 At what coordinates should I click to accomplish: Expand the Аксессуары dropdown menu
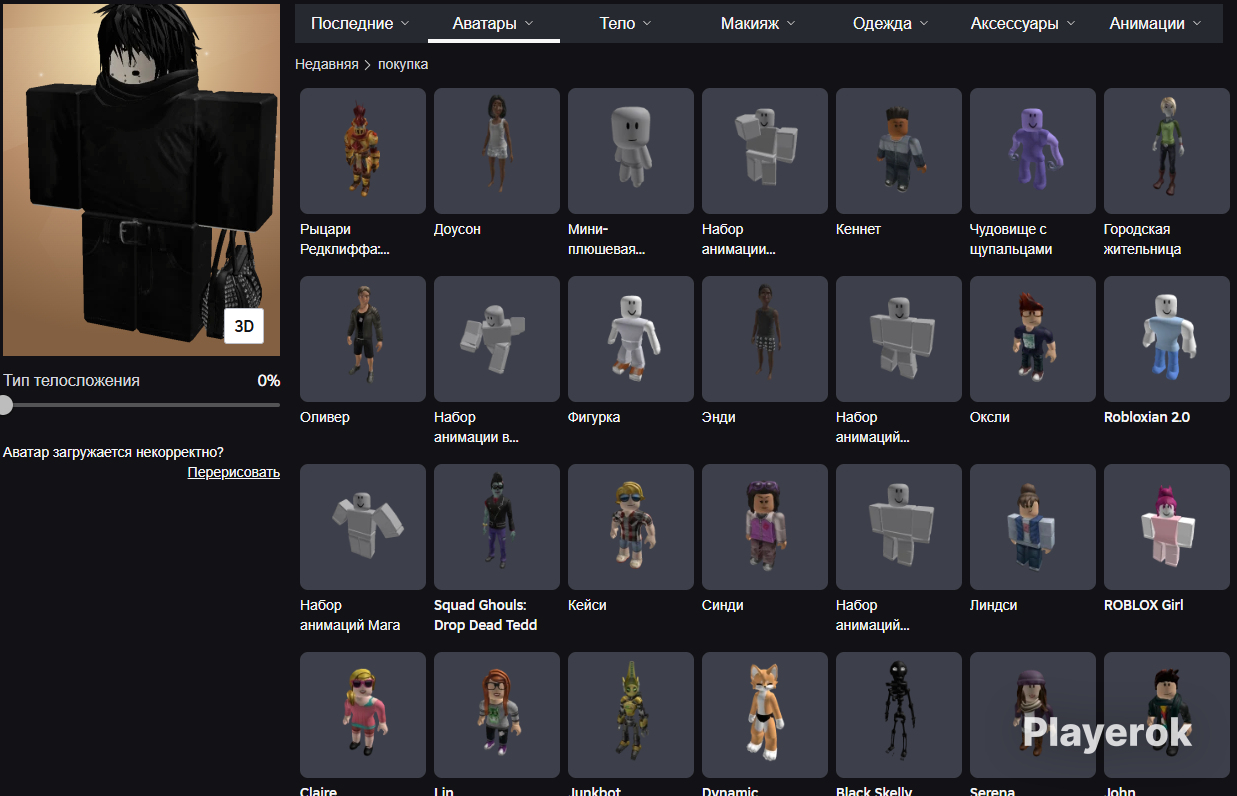1023,23
